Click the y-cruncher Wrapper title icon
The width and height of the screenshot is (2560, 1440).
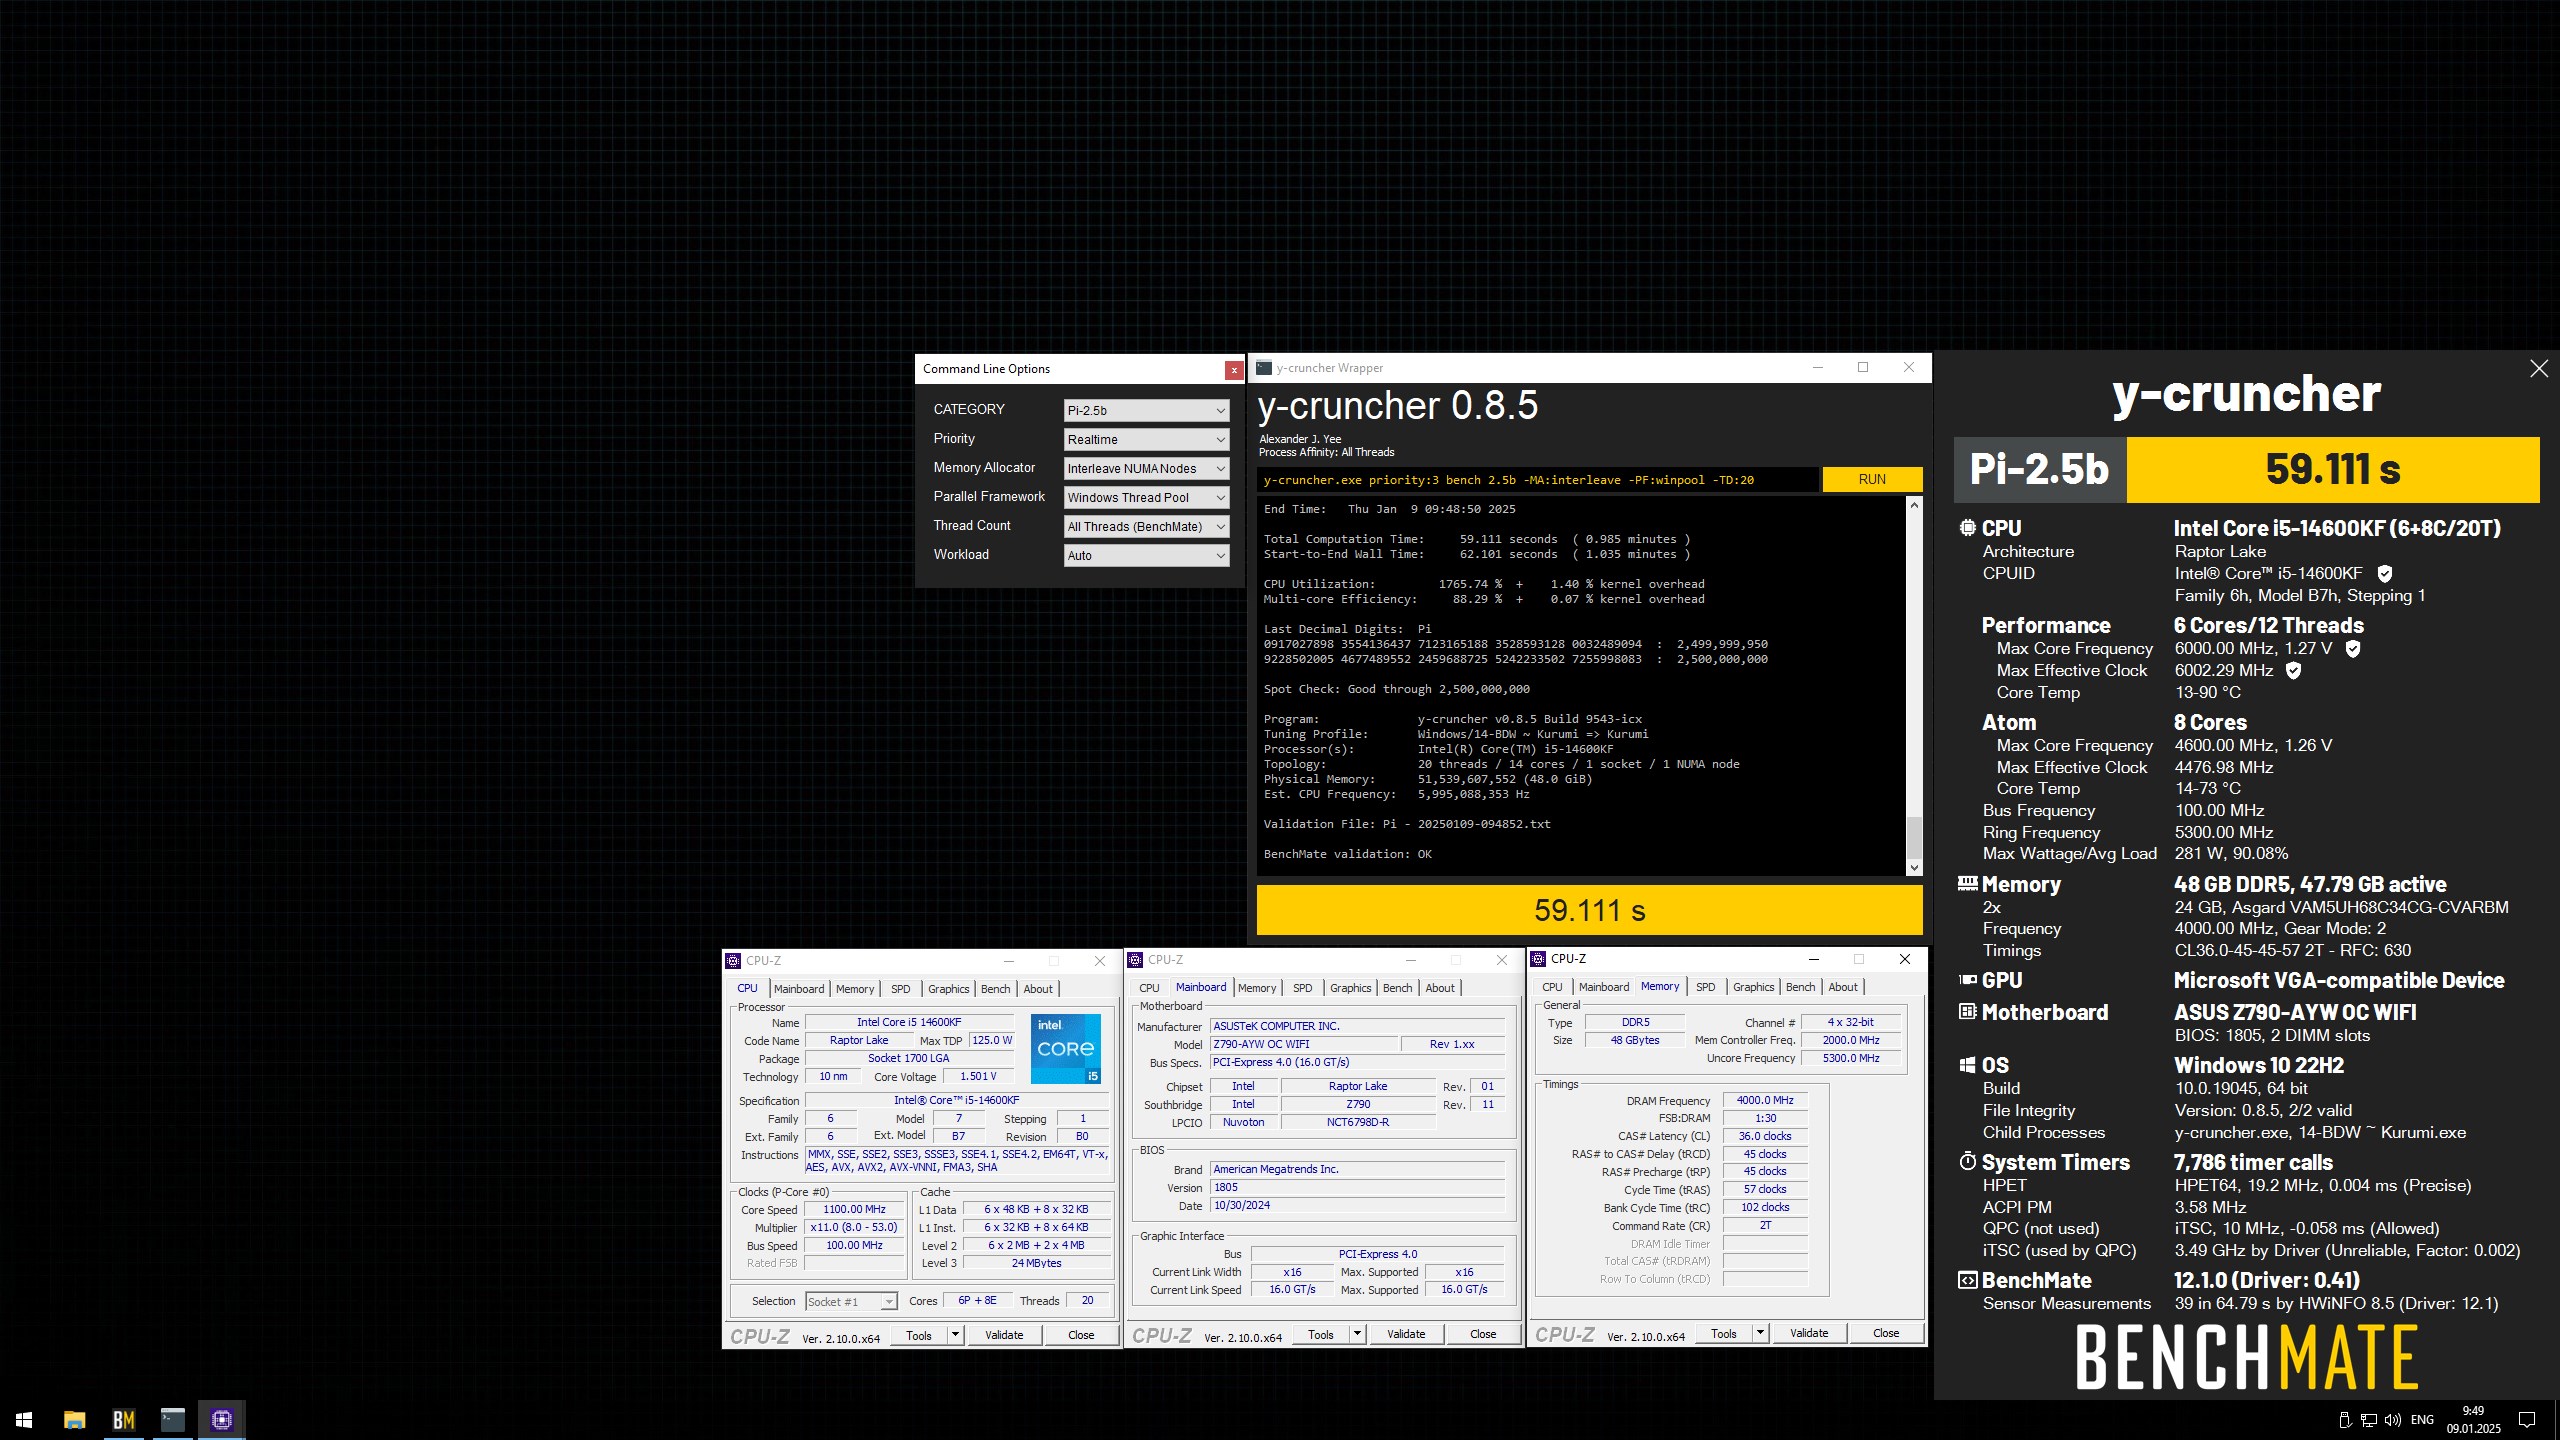[1264, 368]
